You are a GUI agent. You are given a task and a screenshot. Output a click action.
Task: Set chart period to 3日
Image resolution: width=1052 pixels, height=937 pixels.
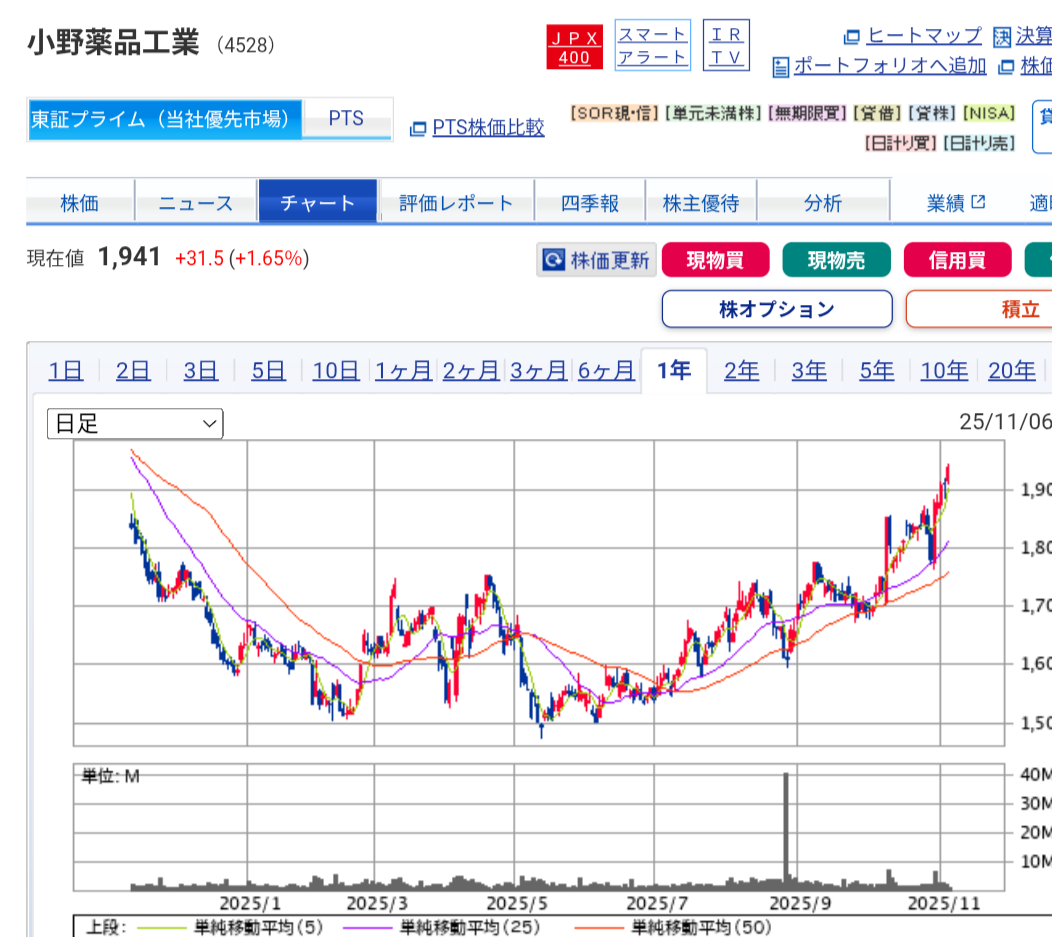(201, 370)
